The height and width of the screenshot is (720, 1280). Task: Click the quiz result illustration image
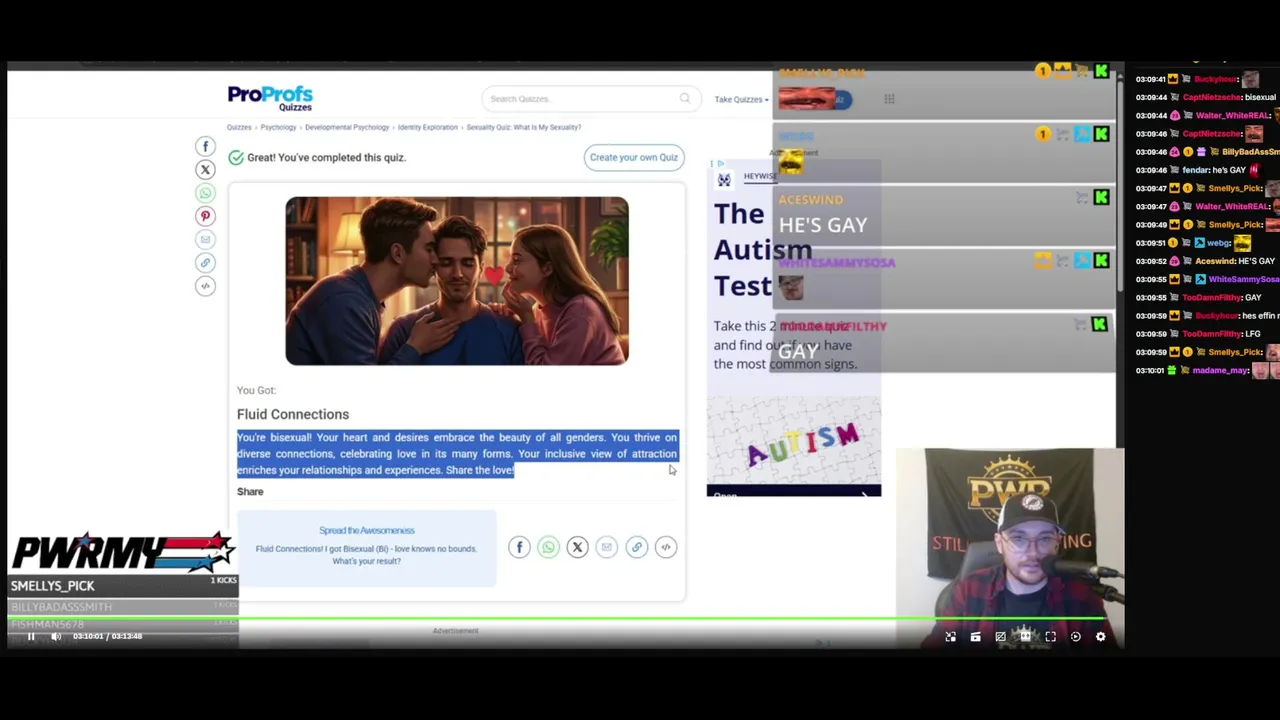click(457, 281)
